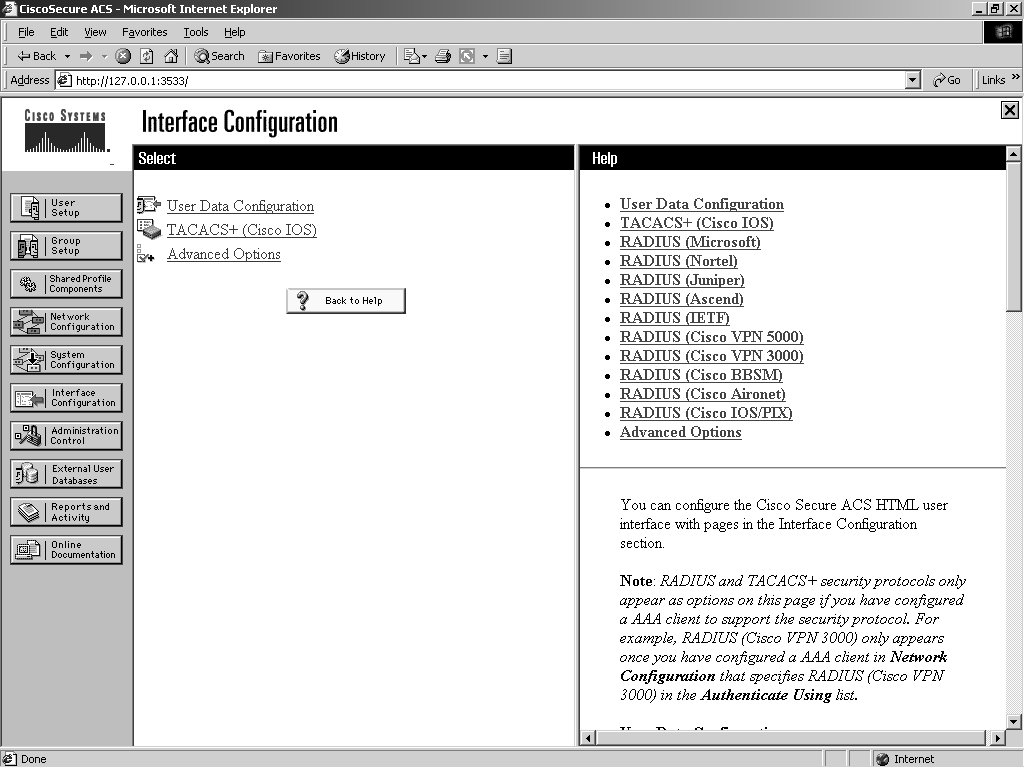
Task: Refresh the page via the toolbar
Action: (x=147, y=56)
